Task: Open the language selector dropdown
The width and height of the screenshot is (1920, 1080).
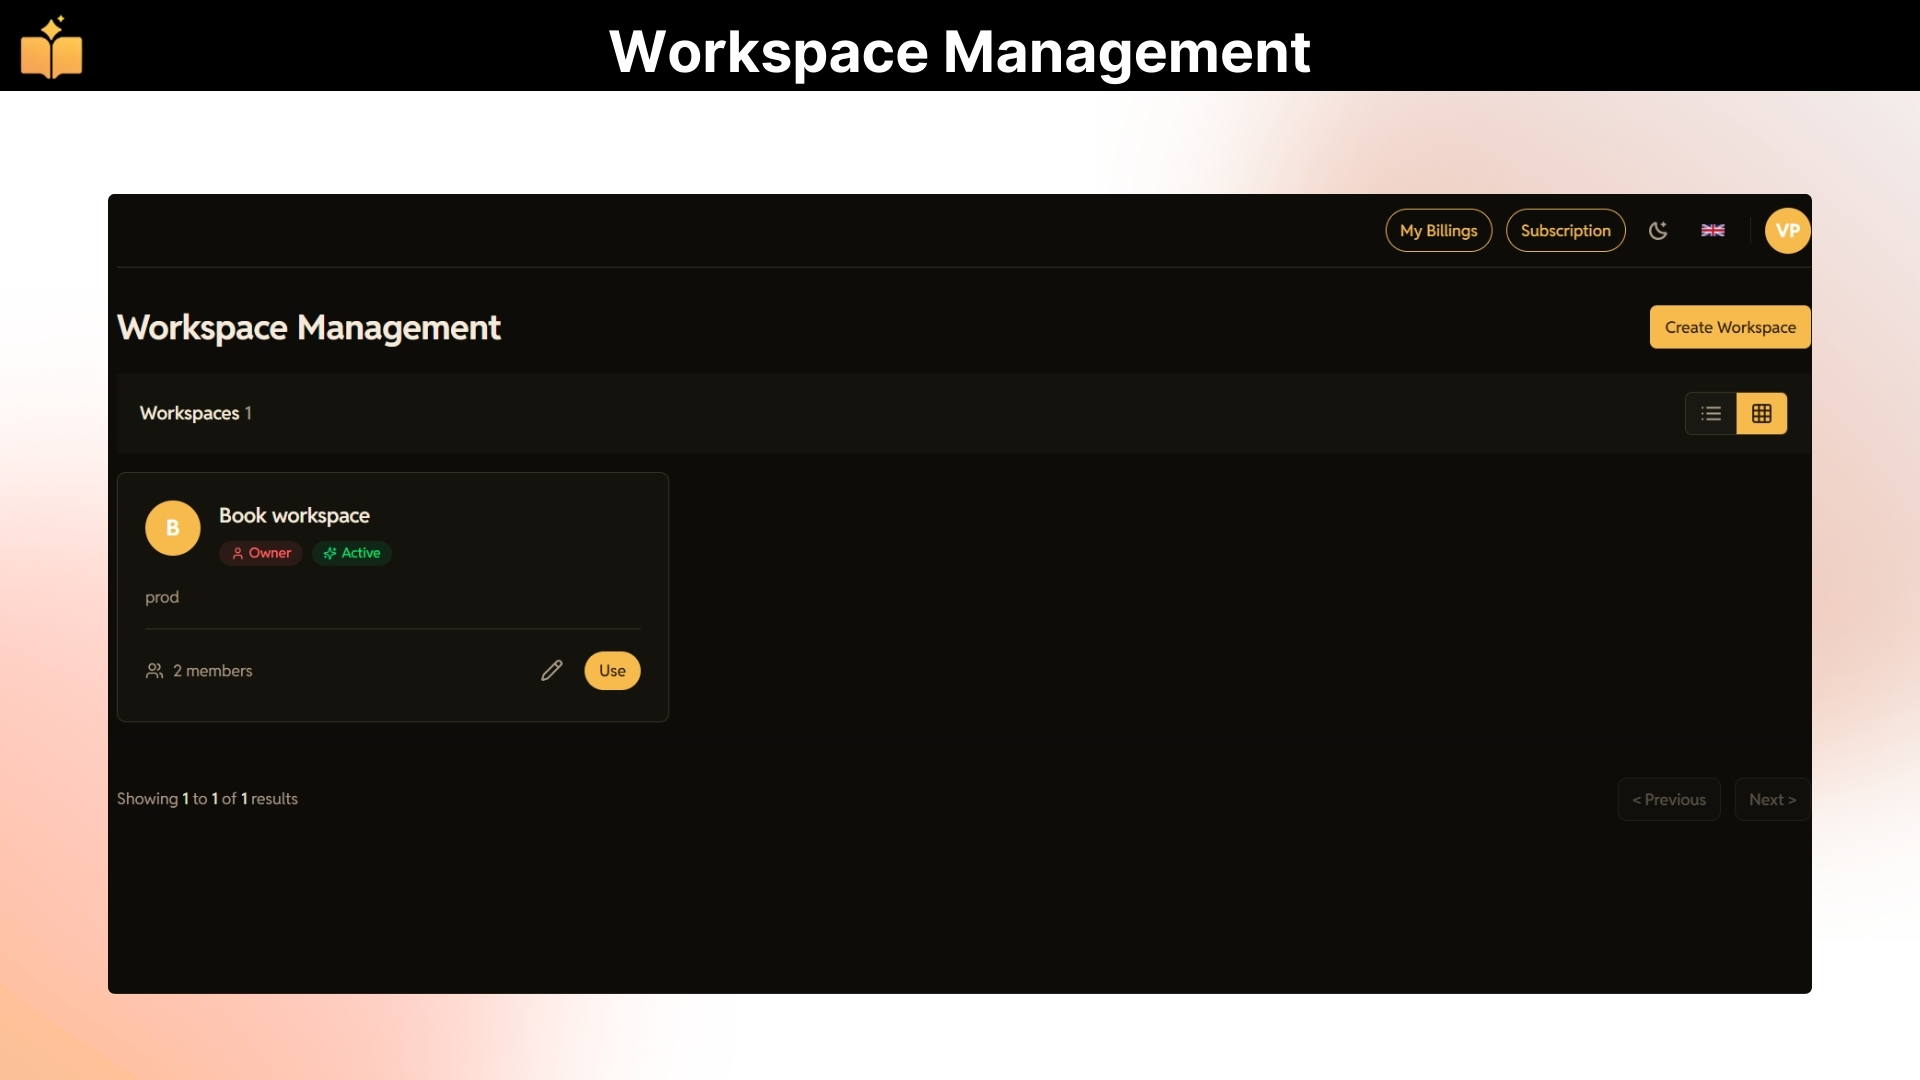Action: tap(1712, 230)
